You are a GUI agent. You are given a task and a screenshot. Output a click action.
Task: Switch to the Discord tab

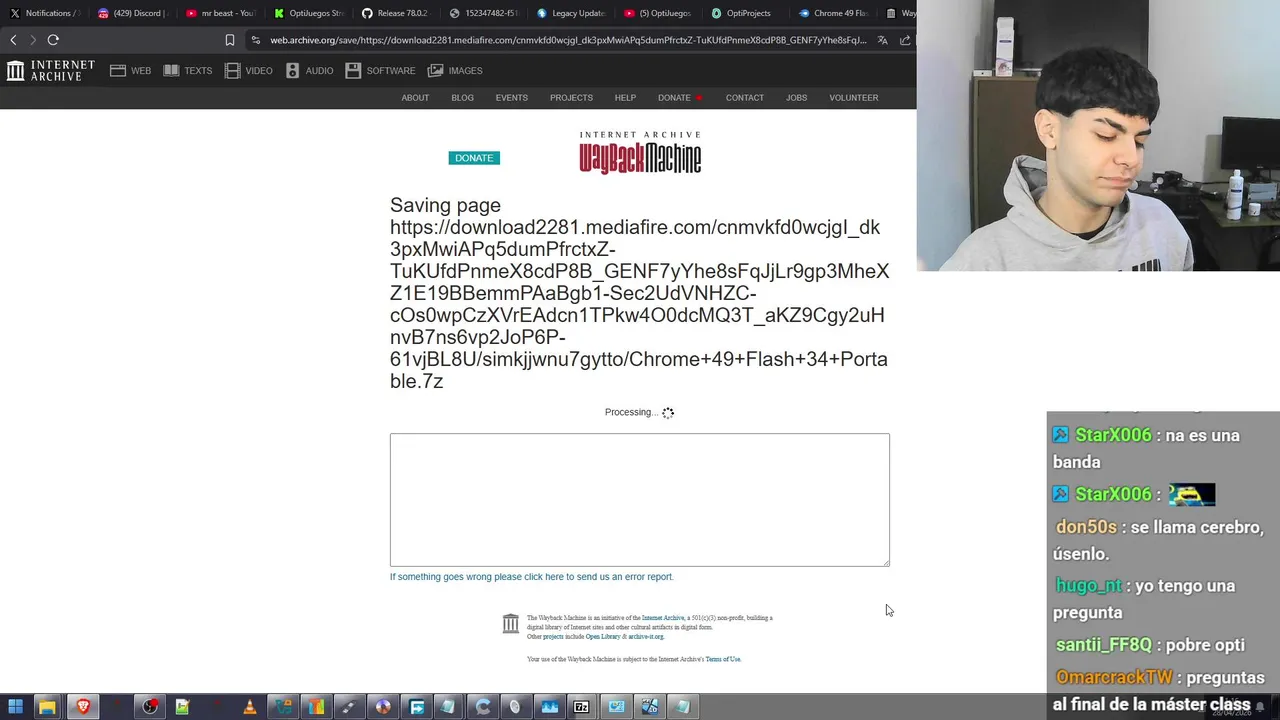click(x=132, y=13)
